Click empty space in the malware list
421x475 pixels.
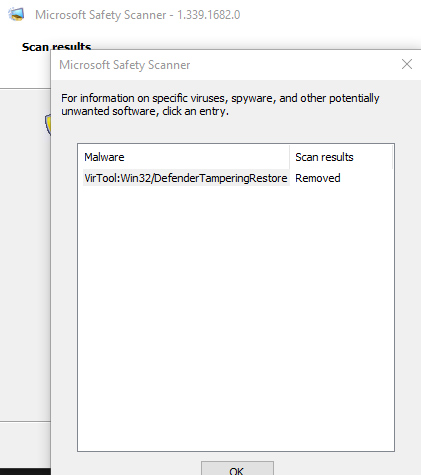pos(236,317)
